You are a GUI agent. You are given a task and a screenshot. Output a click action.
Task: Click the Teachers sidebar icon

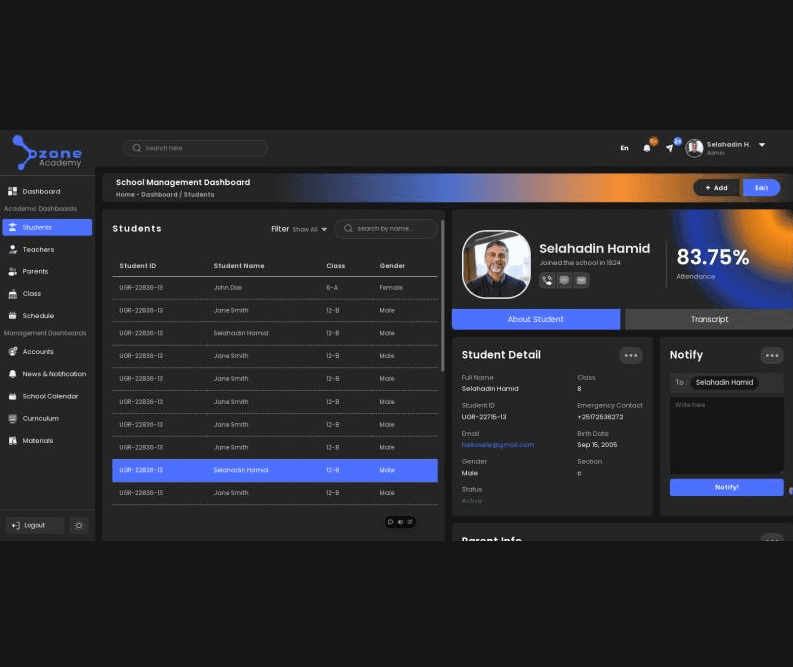click(13, 249)
